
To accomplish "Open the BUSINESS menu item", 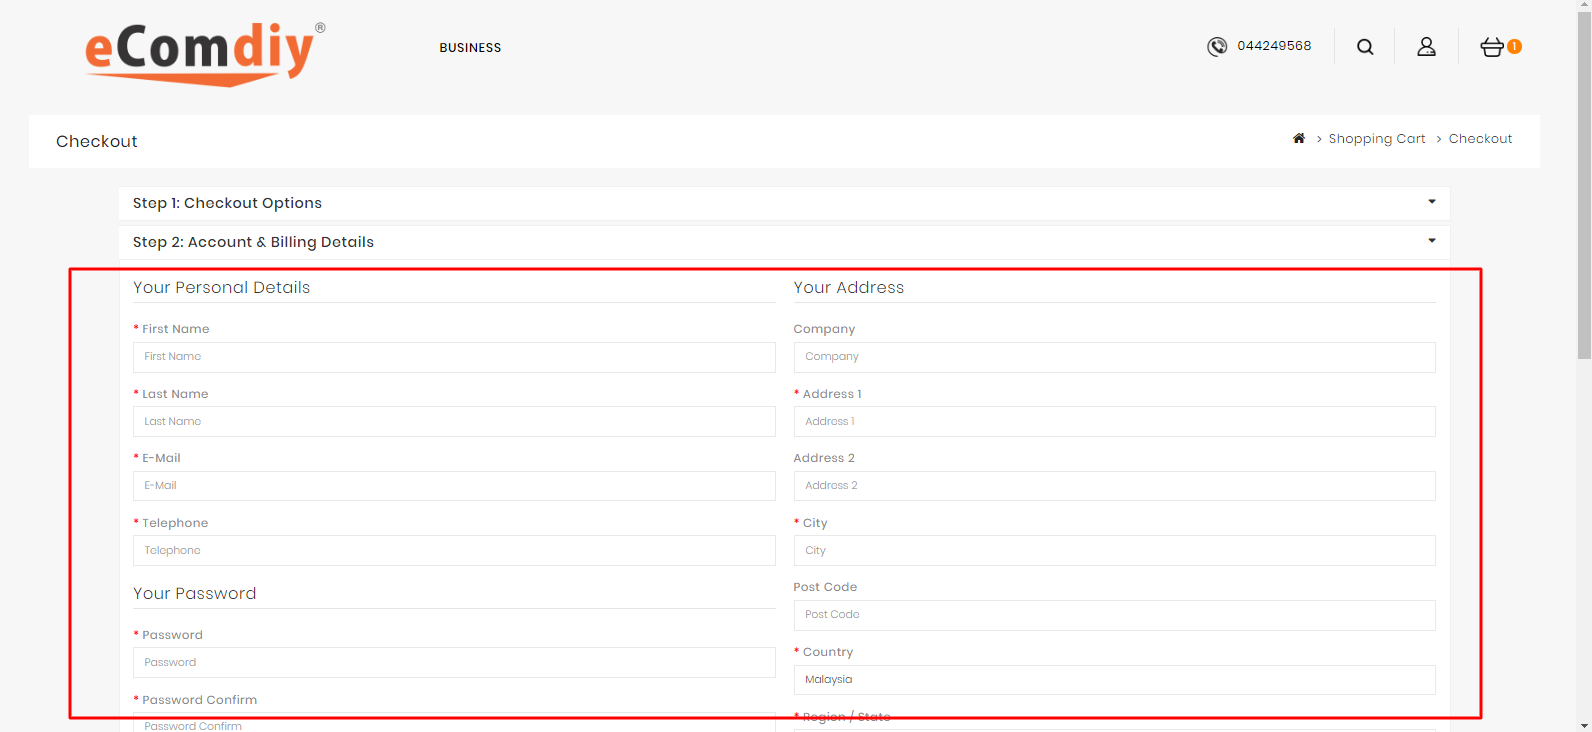I will pos(470,48).
